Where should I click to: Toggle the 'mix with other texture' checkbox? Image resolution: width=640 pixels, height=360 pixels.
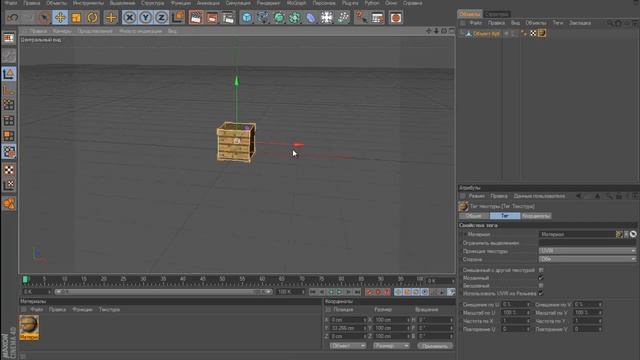pos(541,270)
